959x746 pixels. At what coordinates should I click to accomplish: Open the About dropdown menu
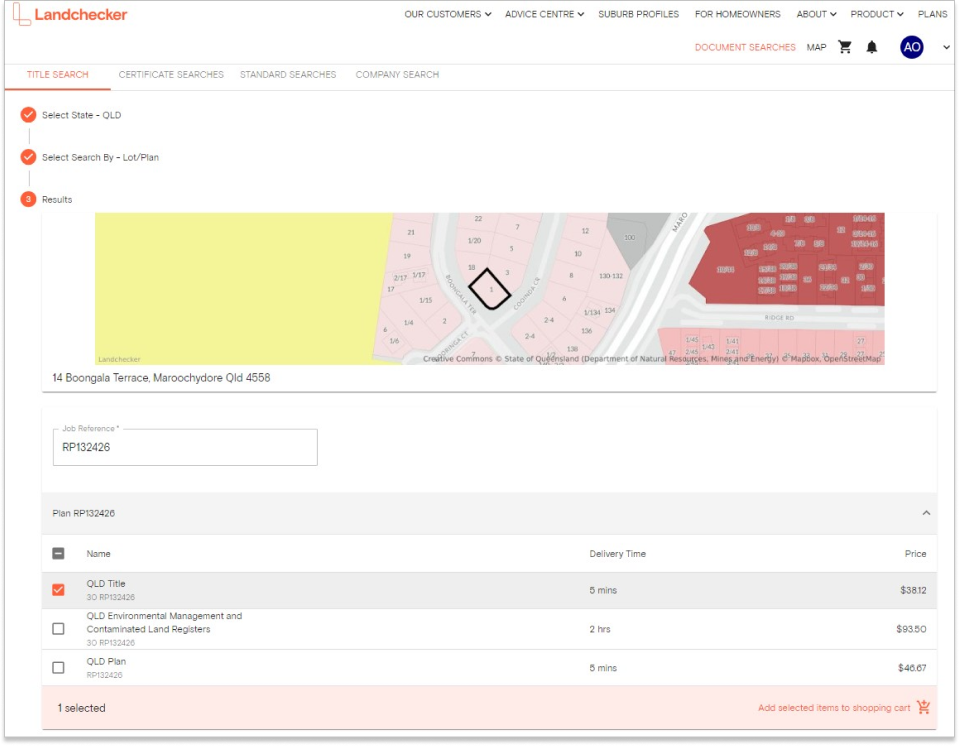[816, 14]
